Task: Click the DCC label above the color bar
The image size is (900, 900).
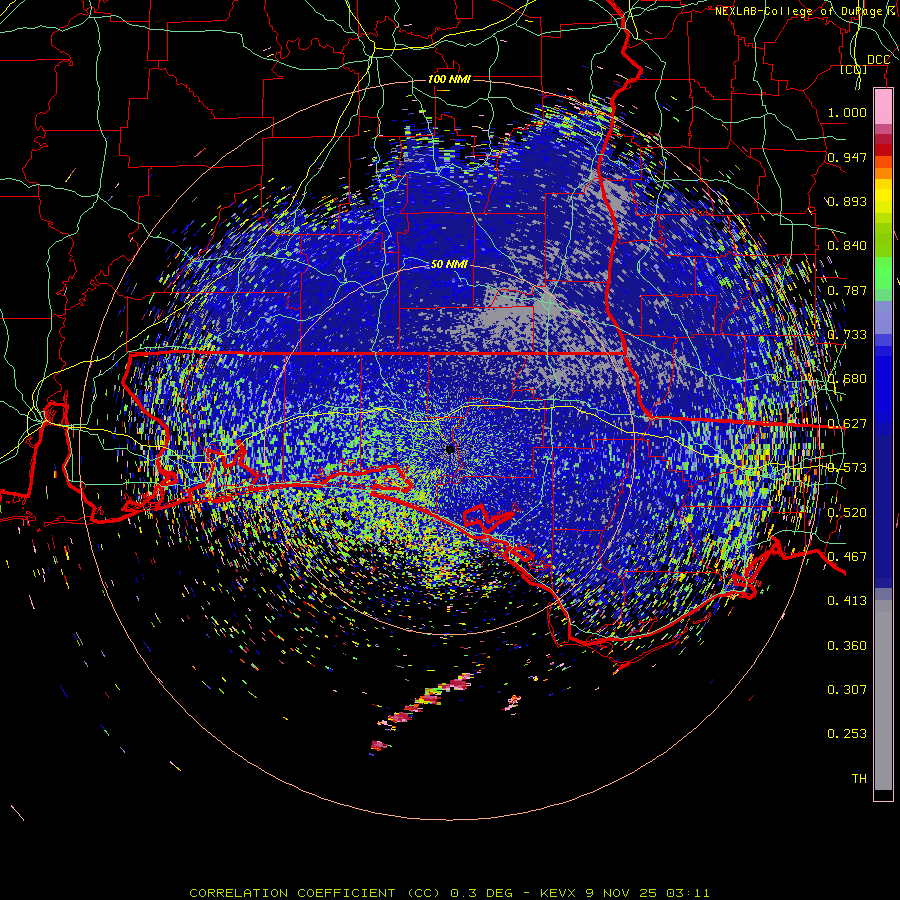Action: (x=878, y=60)
